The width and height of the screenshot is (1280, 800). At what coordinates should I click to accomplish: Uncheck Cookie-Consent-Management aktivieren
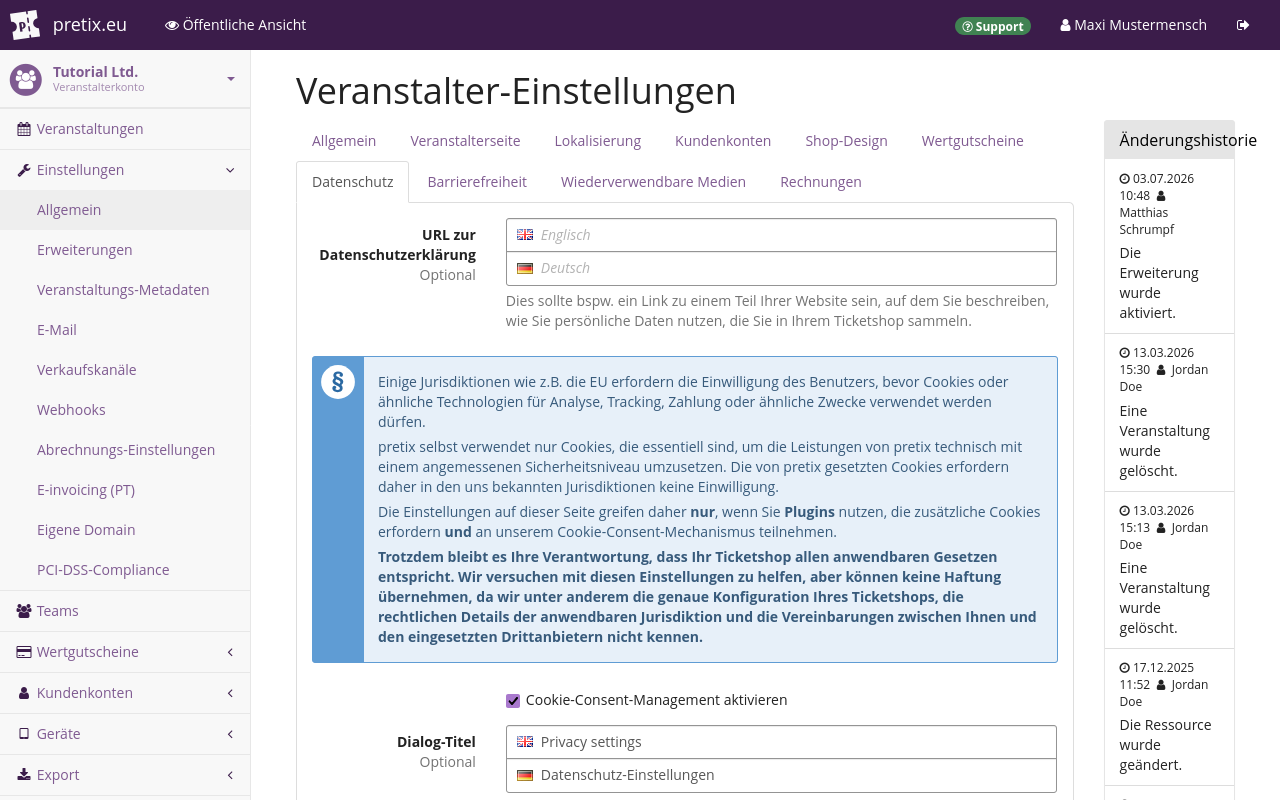coord(513,701)
